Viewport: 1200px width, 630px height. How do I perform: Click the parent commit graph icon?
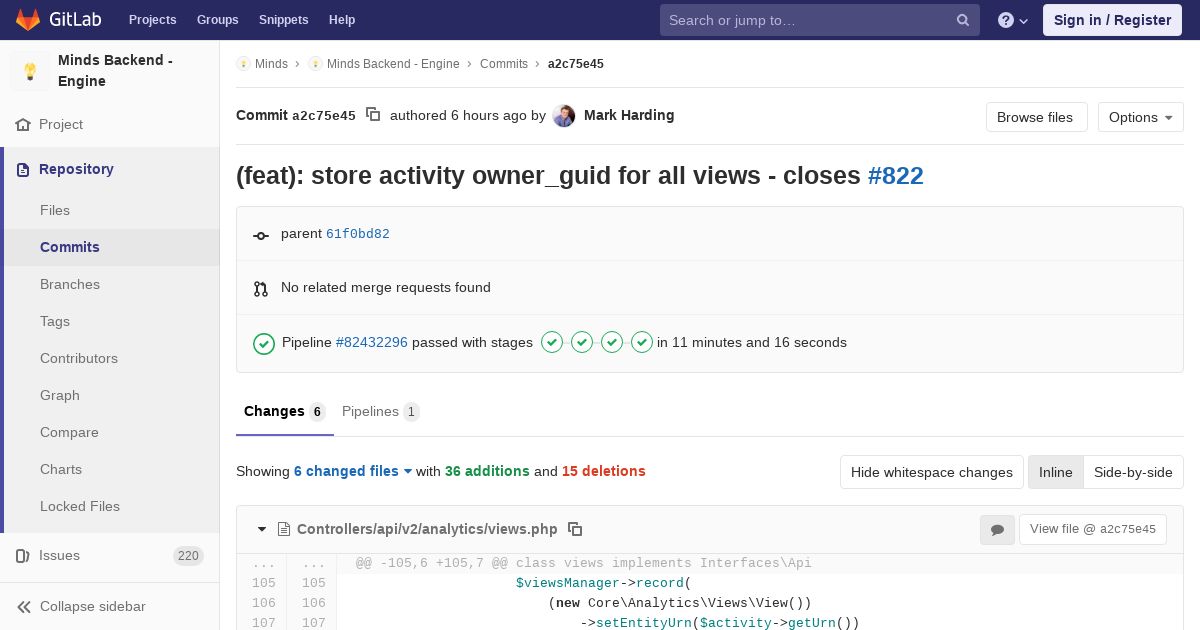coord(261,235)
